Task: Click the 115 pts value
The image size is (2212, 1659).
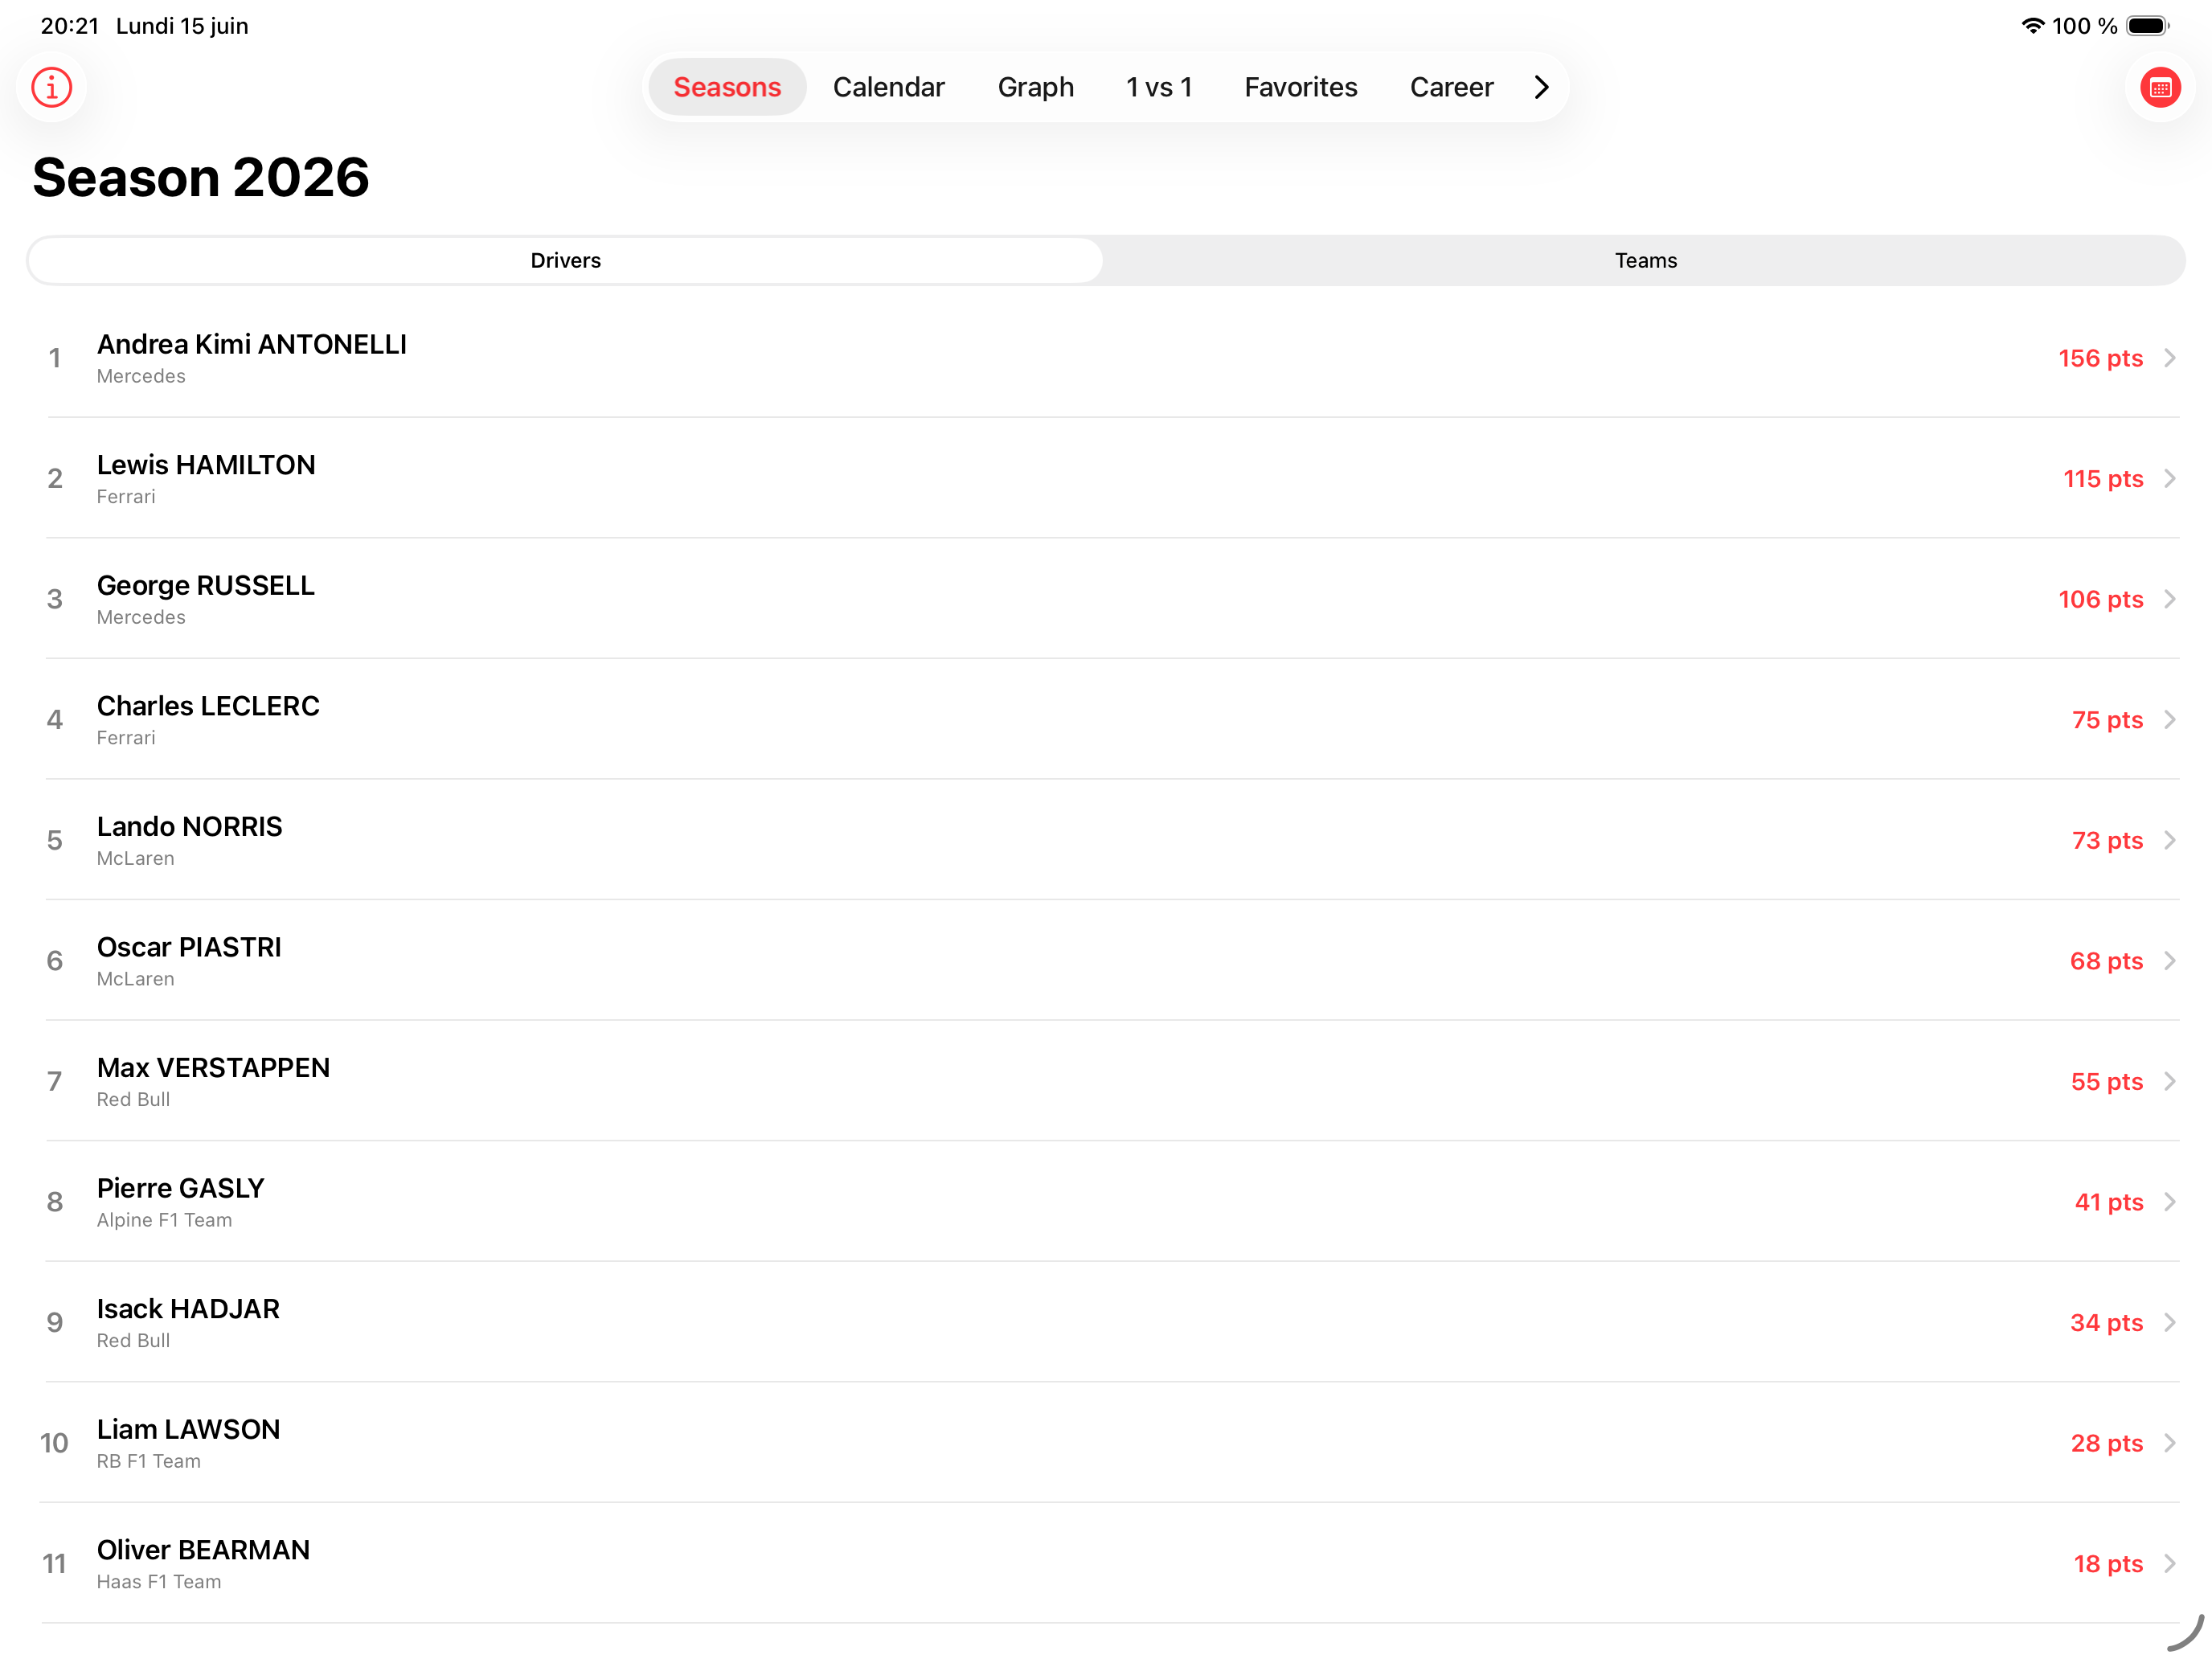Action: [x=2103, y=479]
